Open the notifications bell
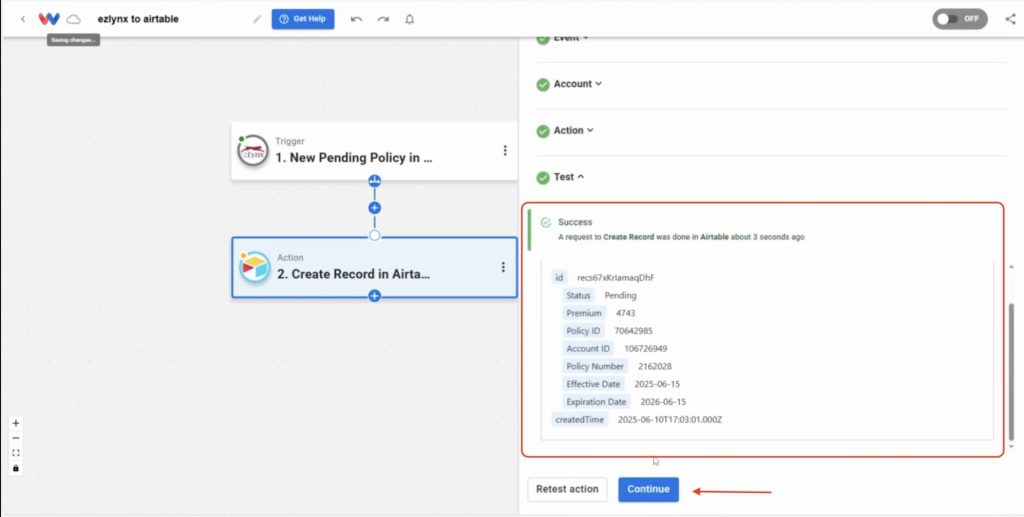 409,19
